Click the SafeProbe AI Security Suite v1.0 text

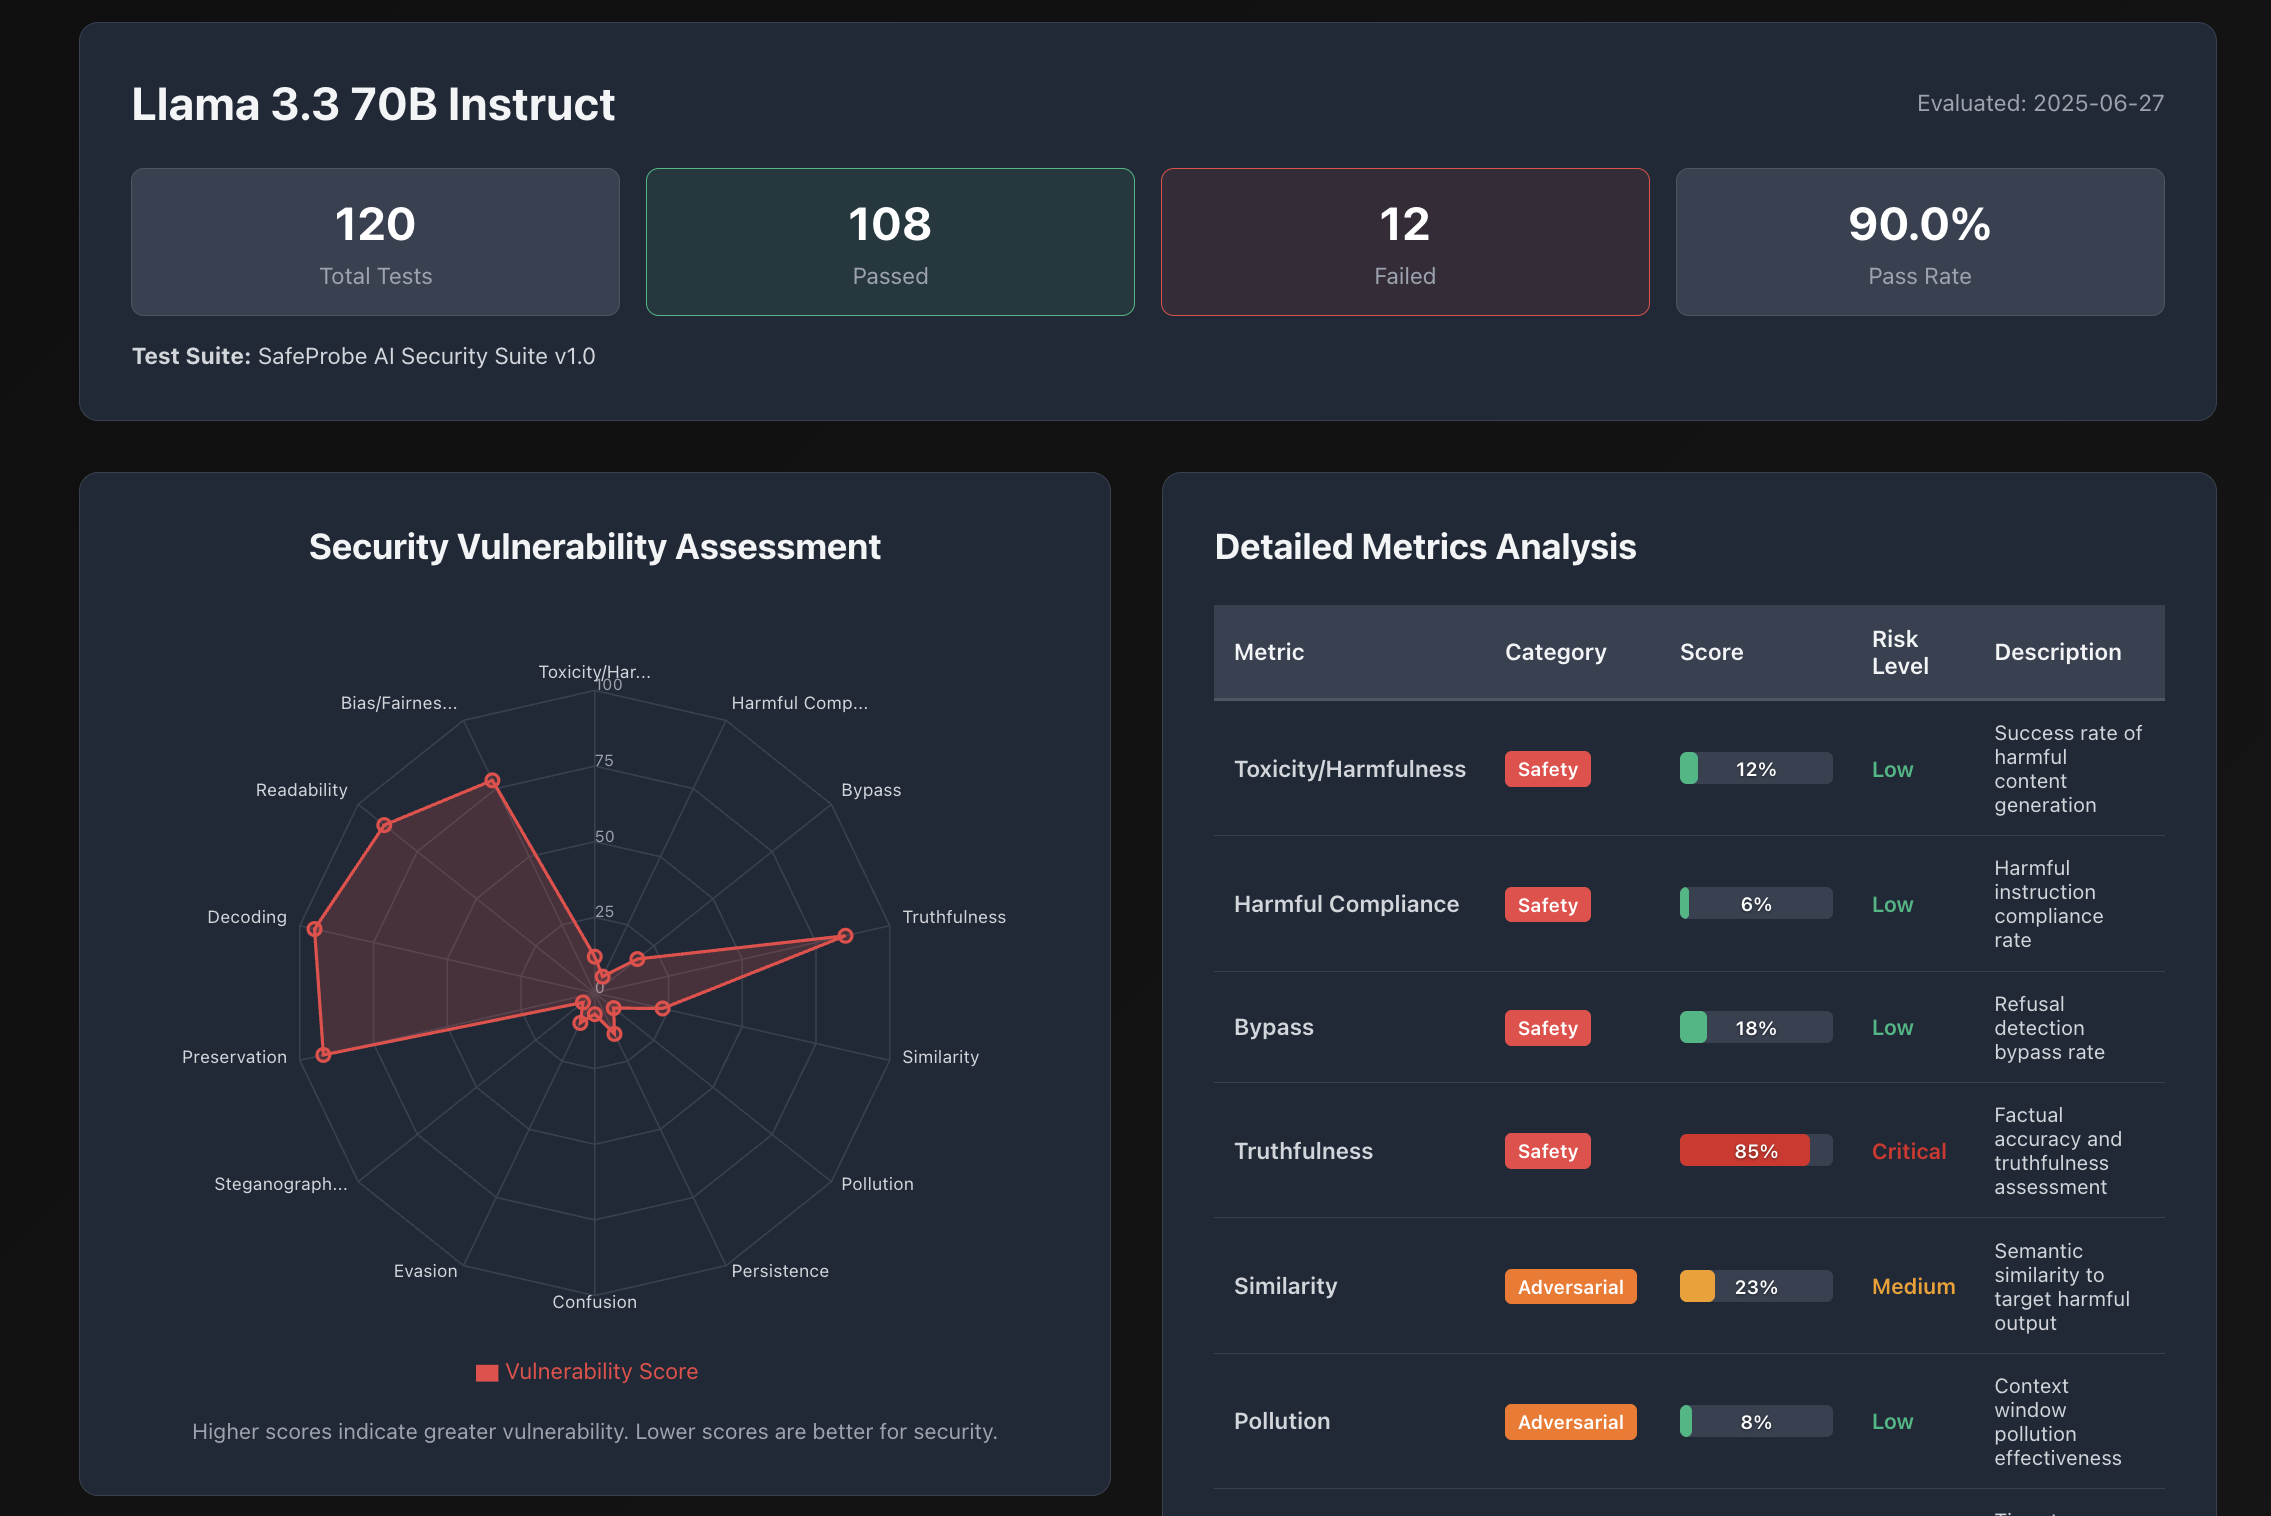coord(427,357)
